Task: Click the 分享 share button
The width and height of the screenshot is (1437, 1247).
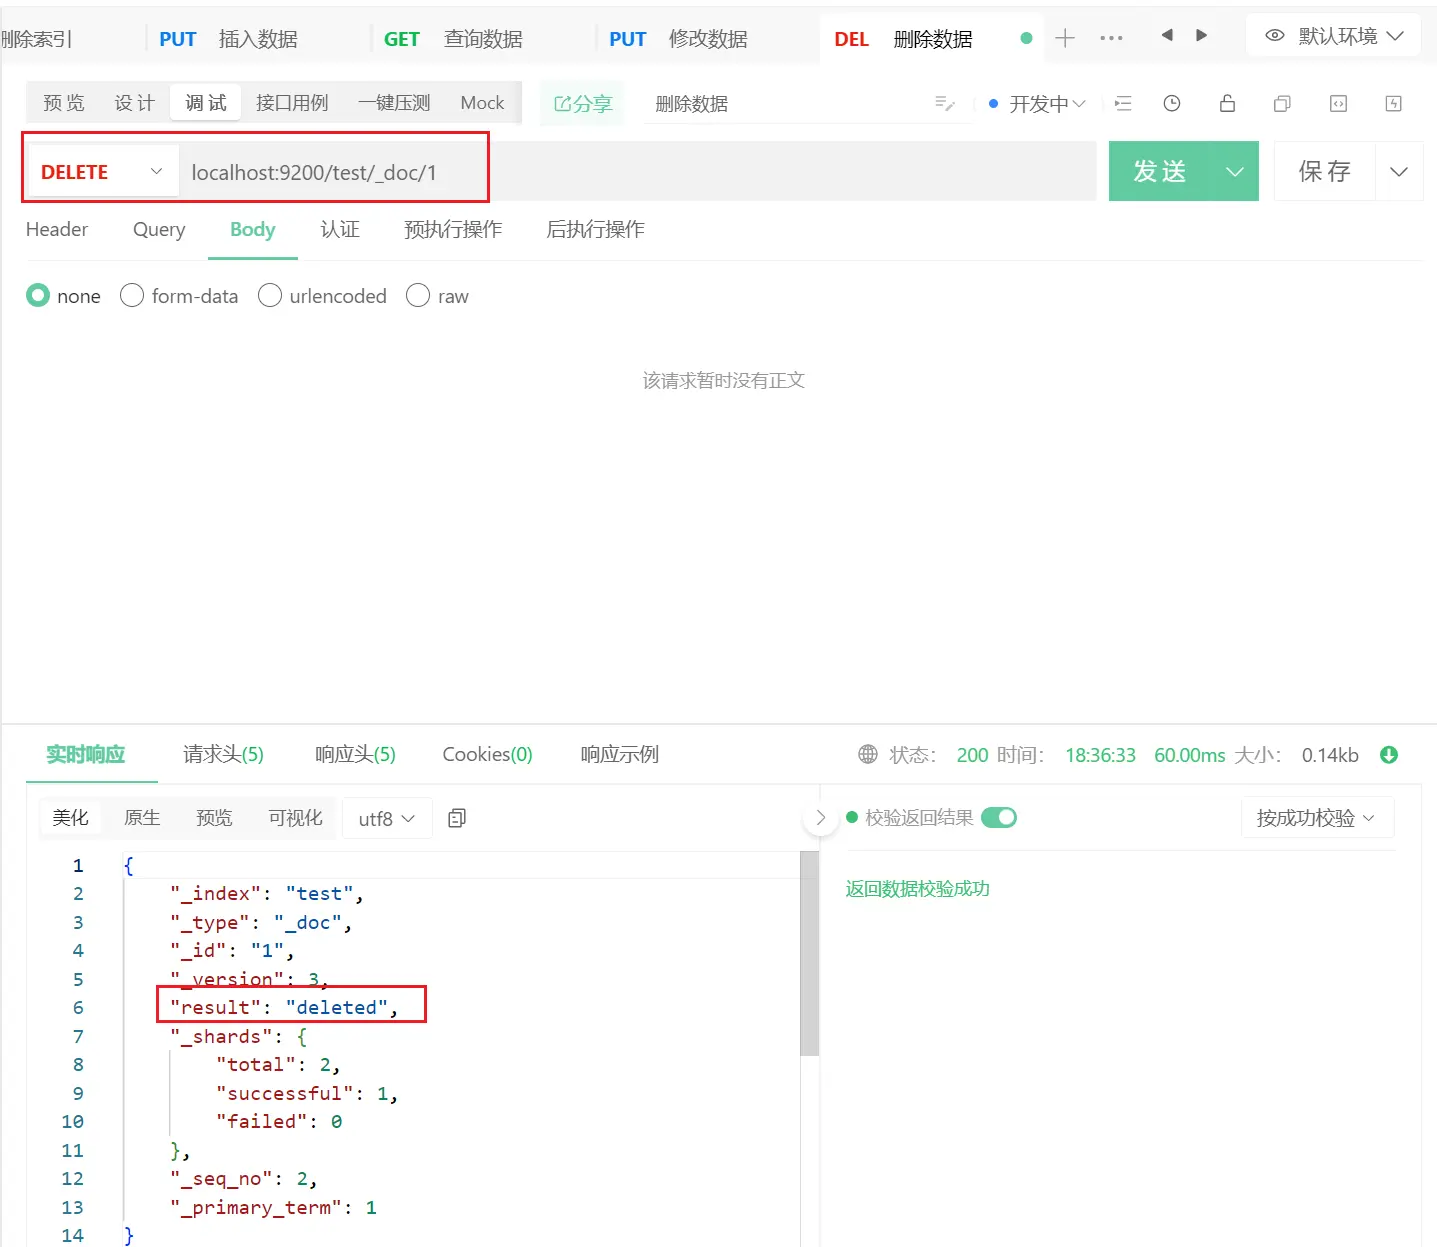Action: pyautogui.click(x=582, y=103)
